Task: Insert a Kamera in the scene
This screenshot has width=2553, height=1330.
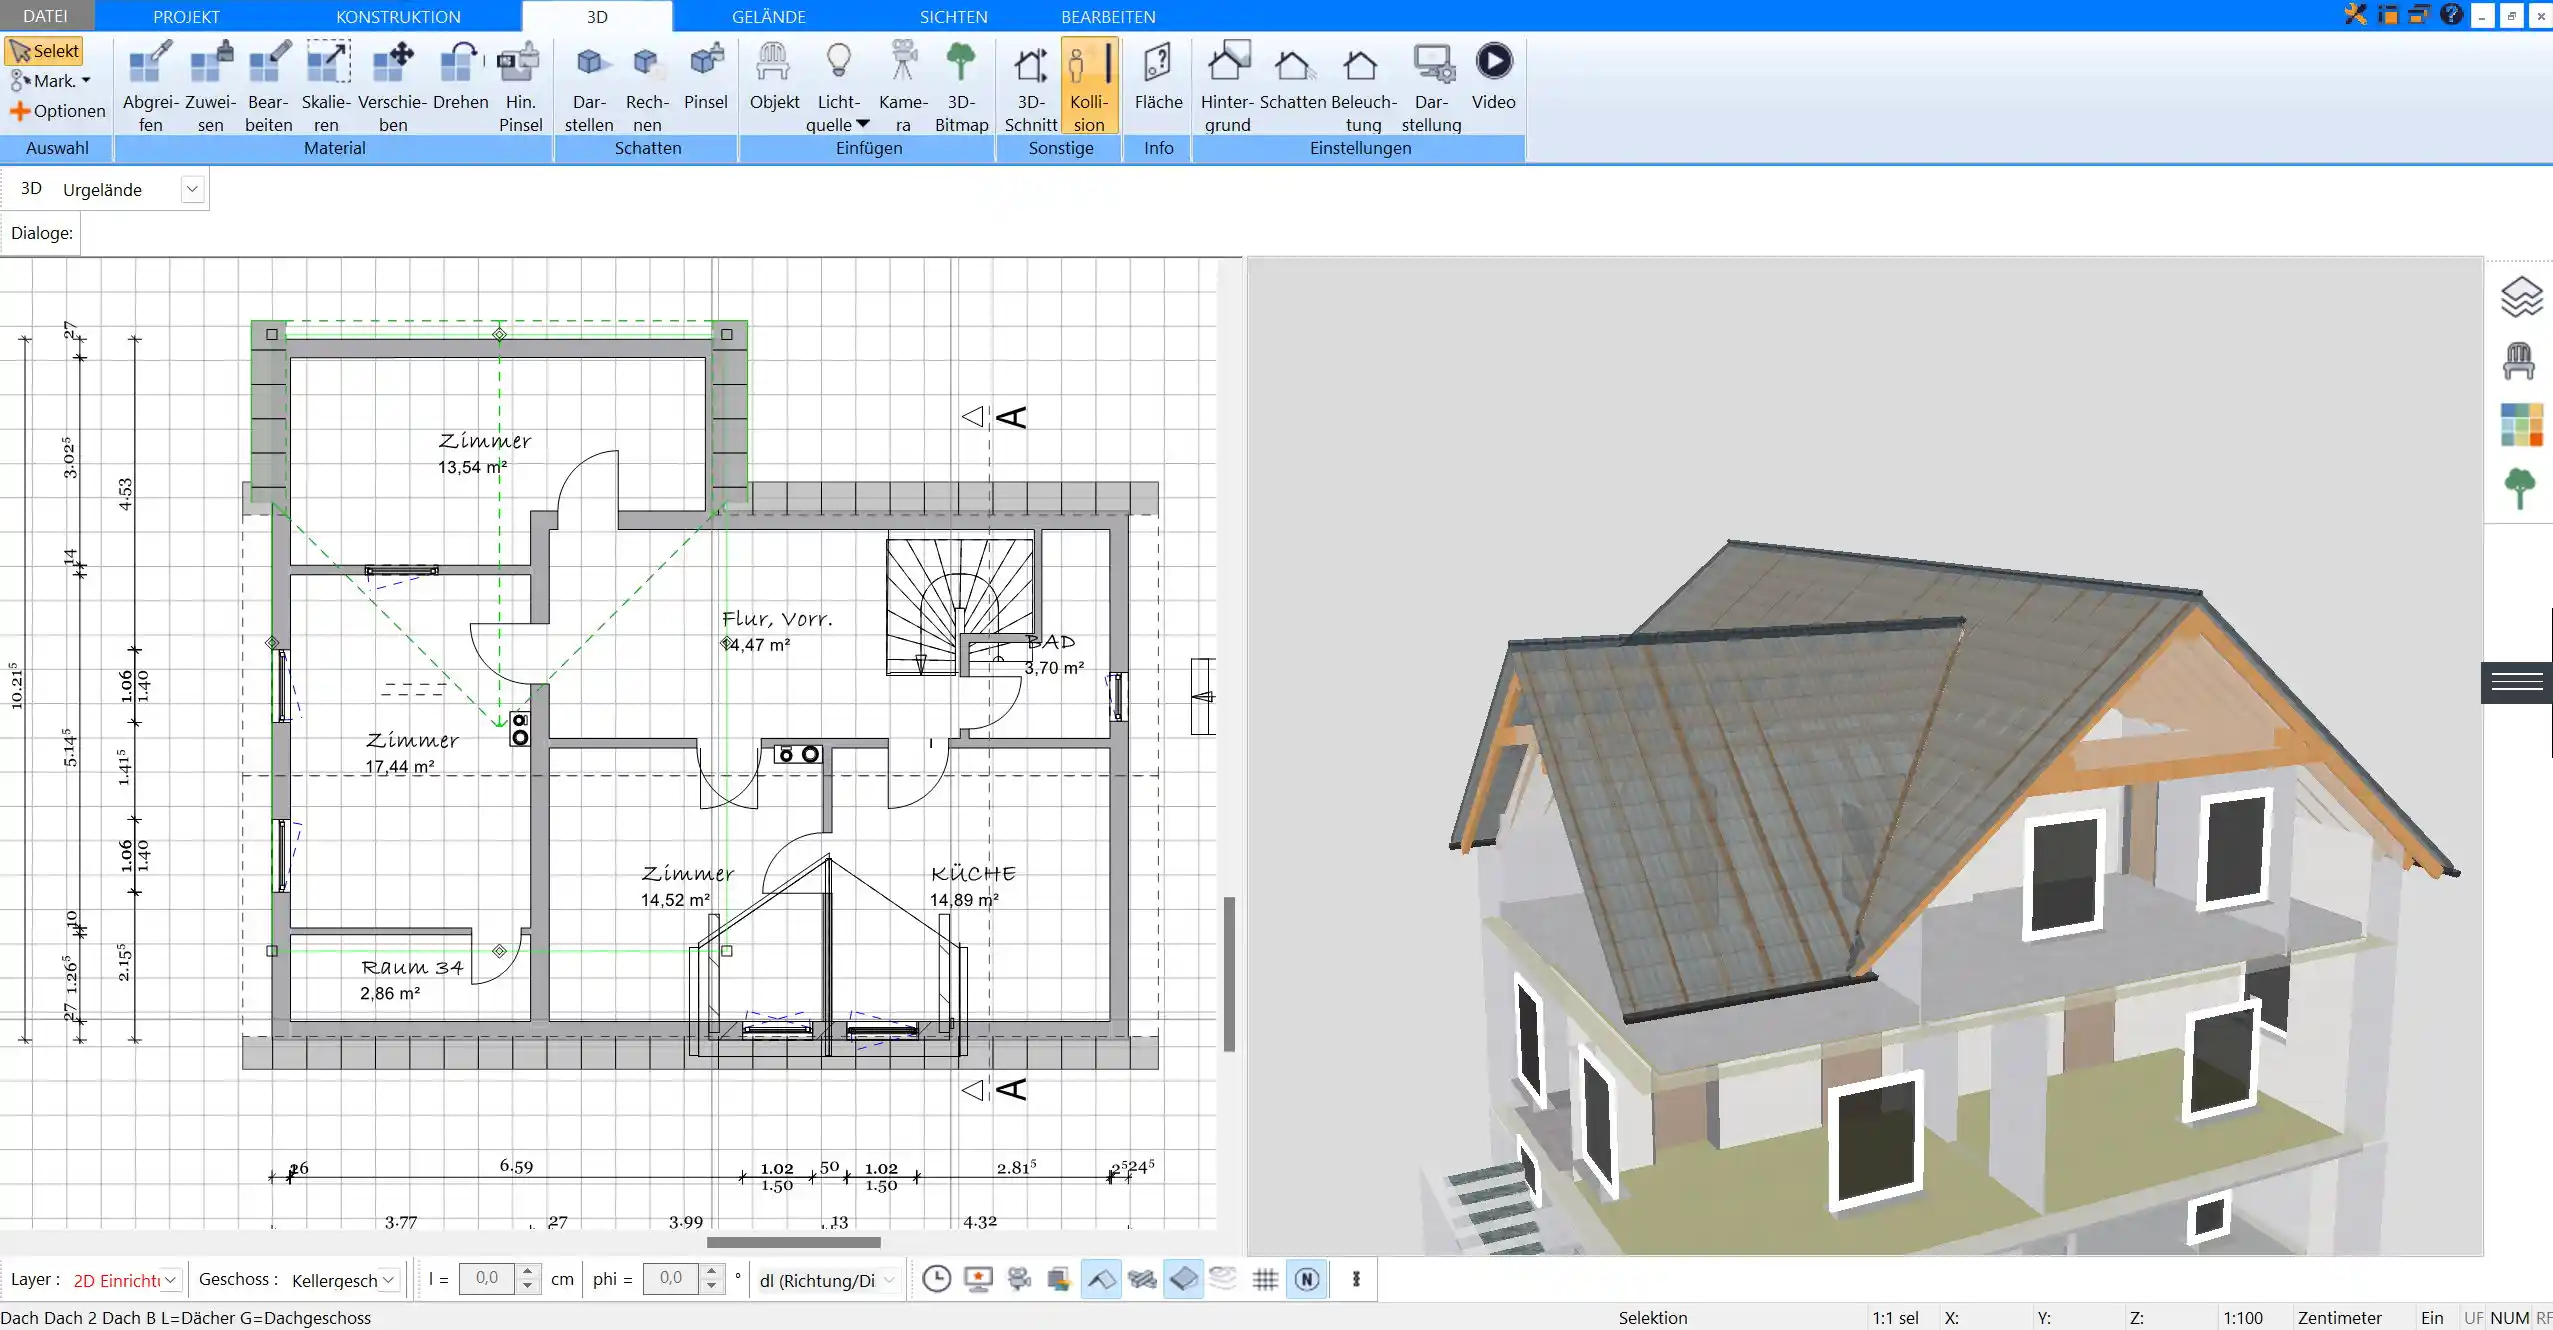Action: [x=903, y=86]
